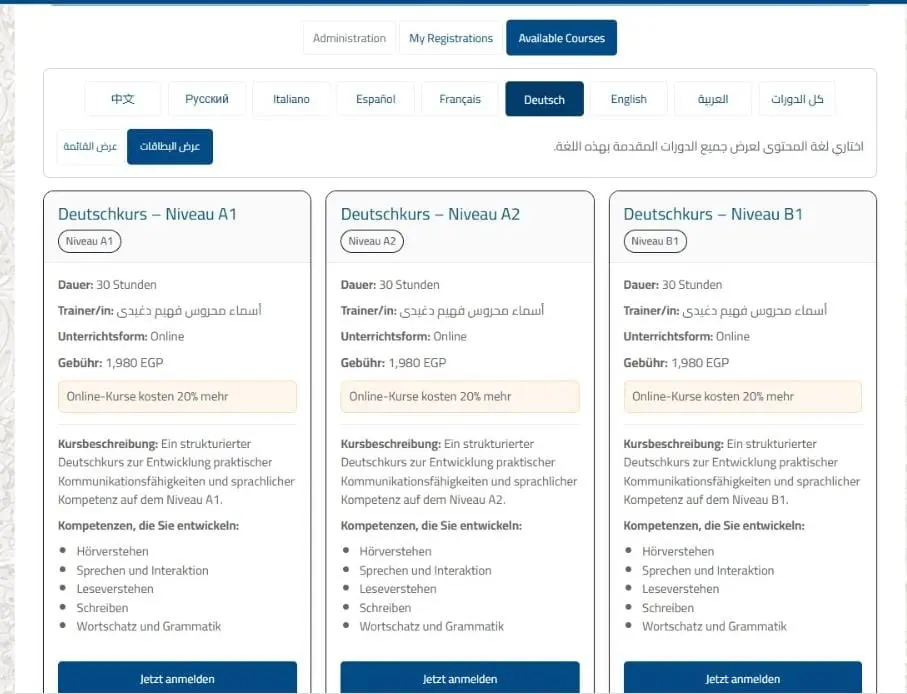Click the Niveau A1 level badge

[90, 241]
